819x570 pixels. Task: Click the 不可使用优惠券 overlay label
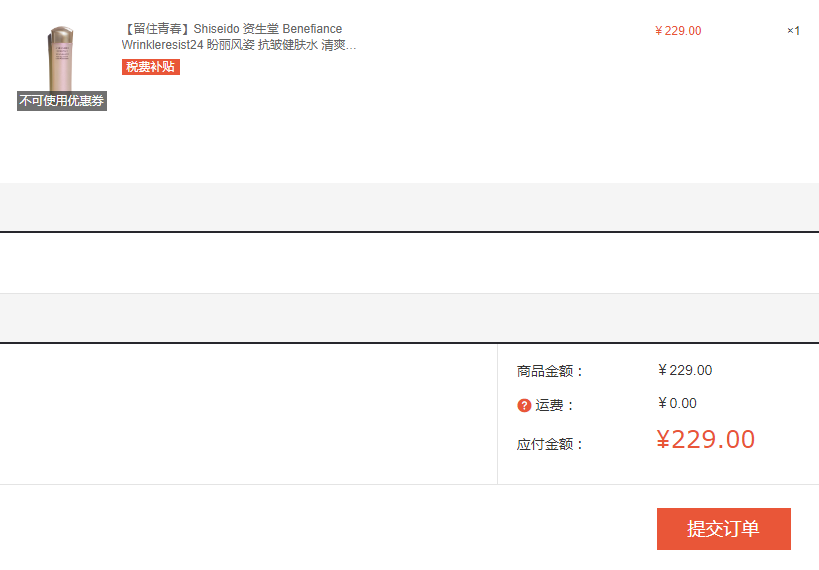(x=62, y=101)
